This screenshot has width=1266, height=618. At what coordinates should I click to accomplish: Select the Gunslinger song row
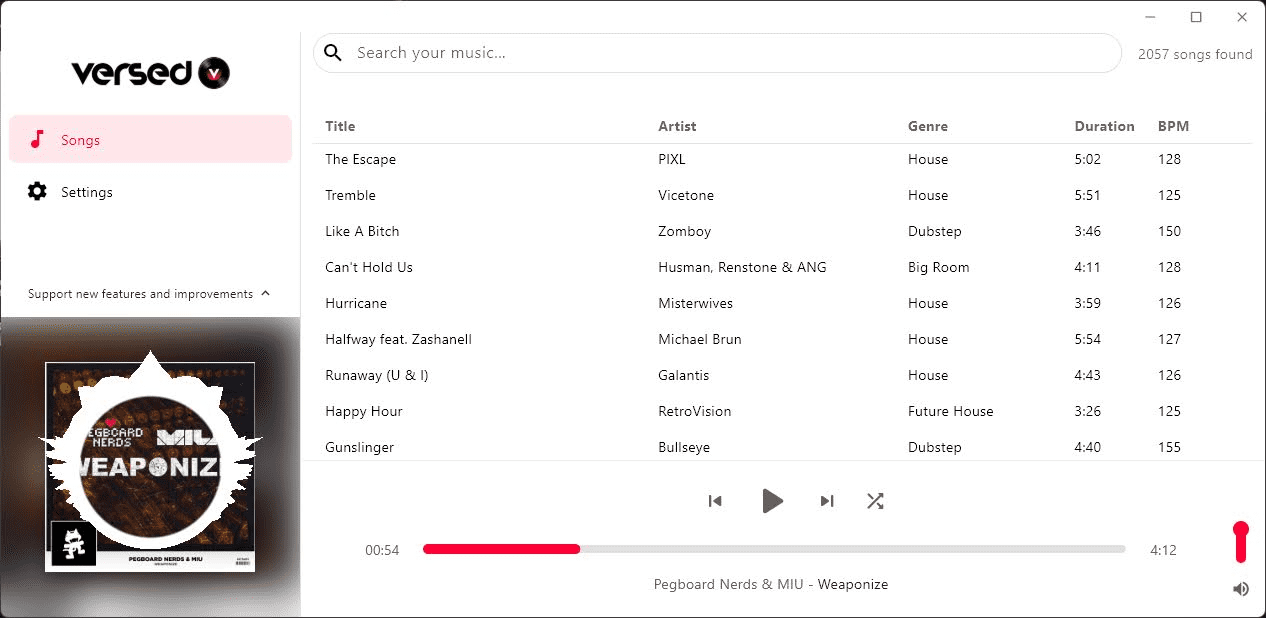tap(360, 447)
